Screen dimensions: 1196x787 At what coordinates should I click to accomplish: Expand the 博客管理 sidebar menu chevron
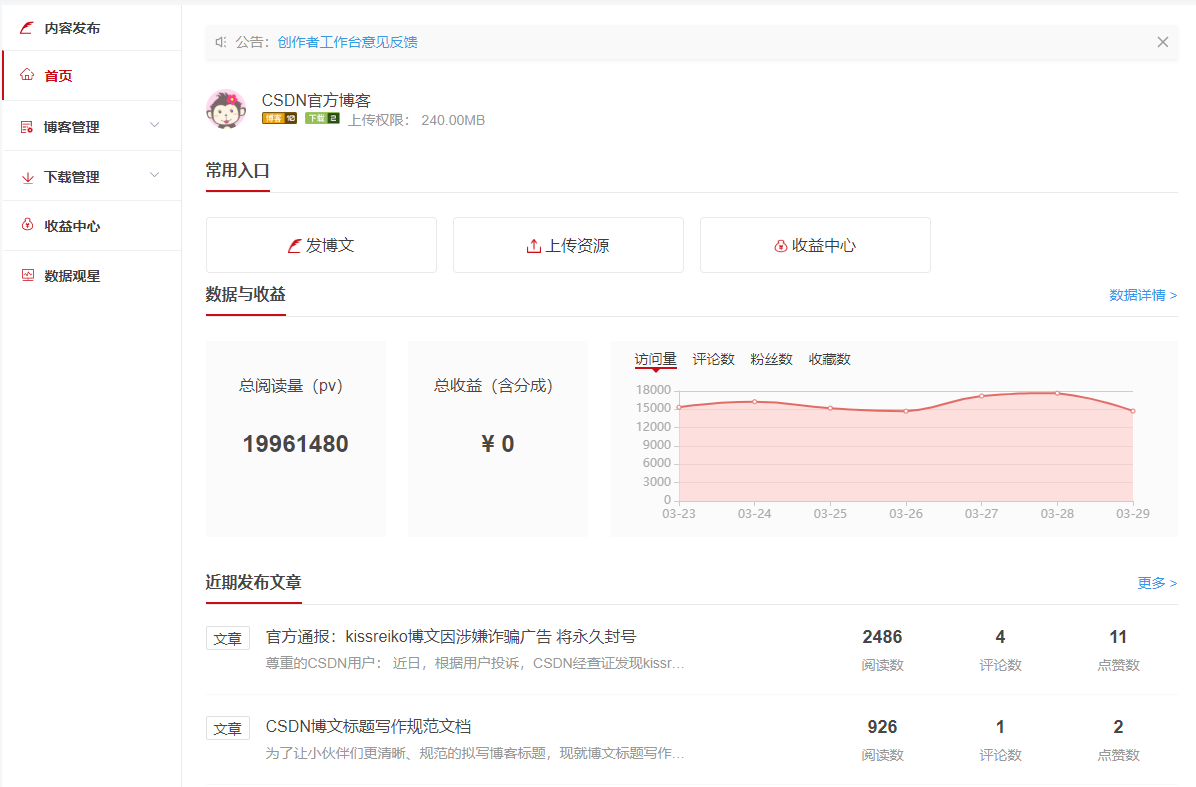point(155,125)
